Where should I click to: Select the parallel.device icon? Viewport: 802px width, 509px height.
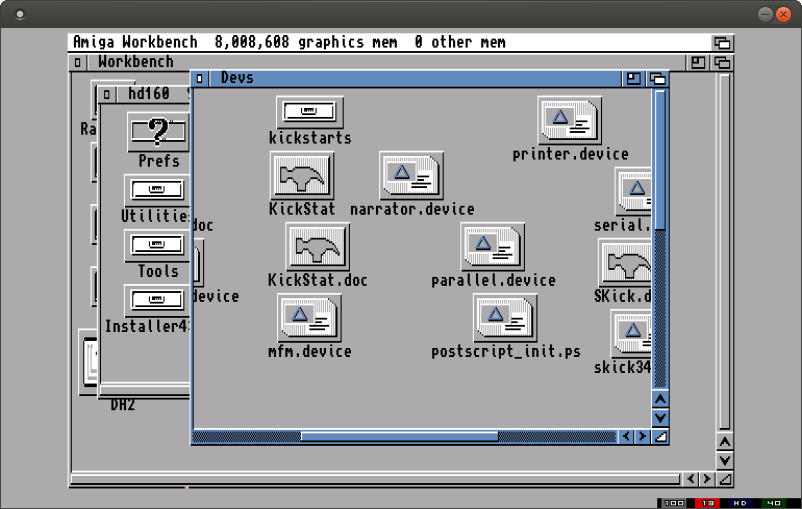click(x=492, y=246)
